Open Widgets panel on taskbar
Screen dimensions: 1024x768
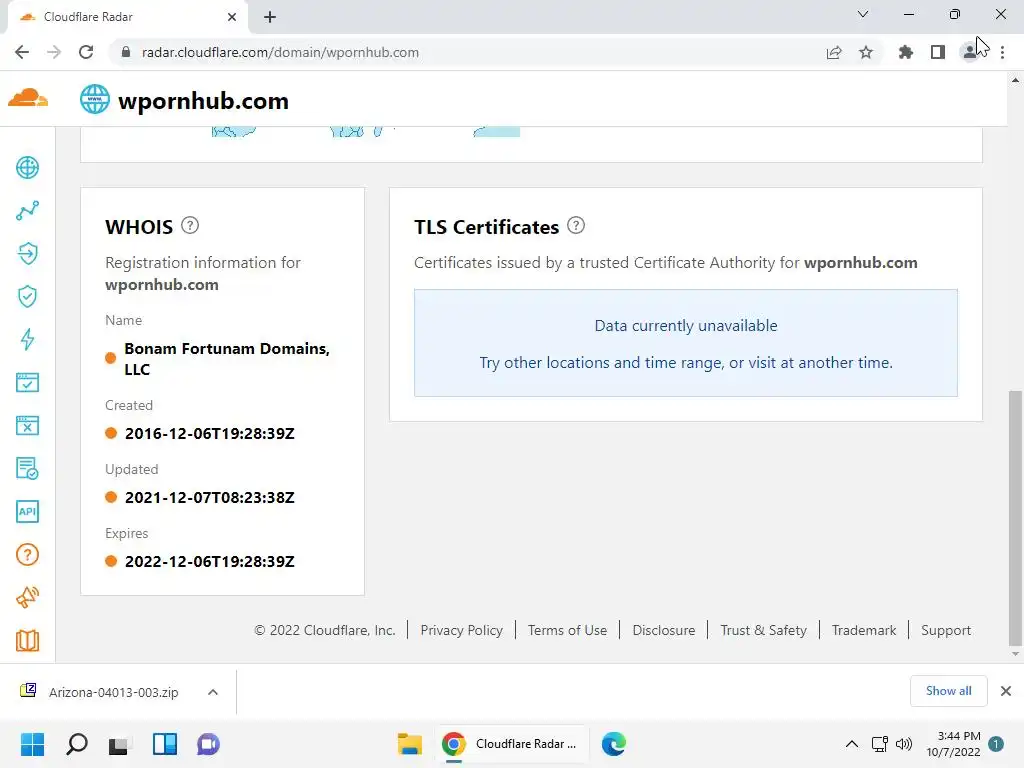pos(165,744)
